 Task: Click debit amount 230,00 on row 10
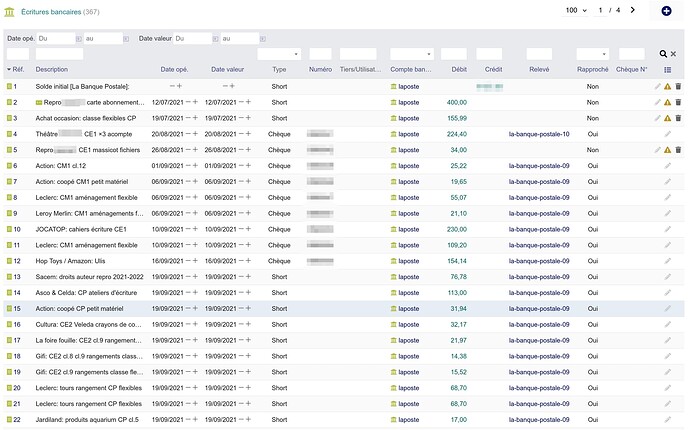pyautogui.click(x=457, y=229)
